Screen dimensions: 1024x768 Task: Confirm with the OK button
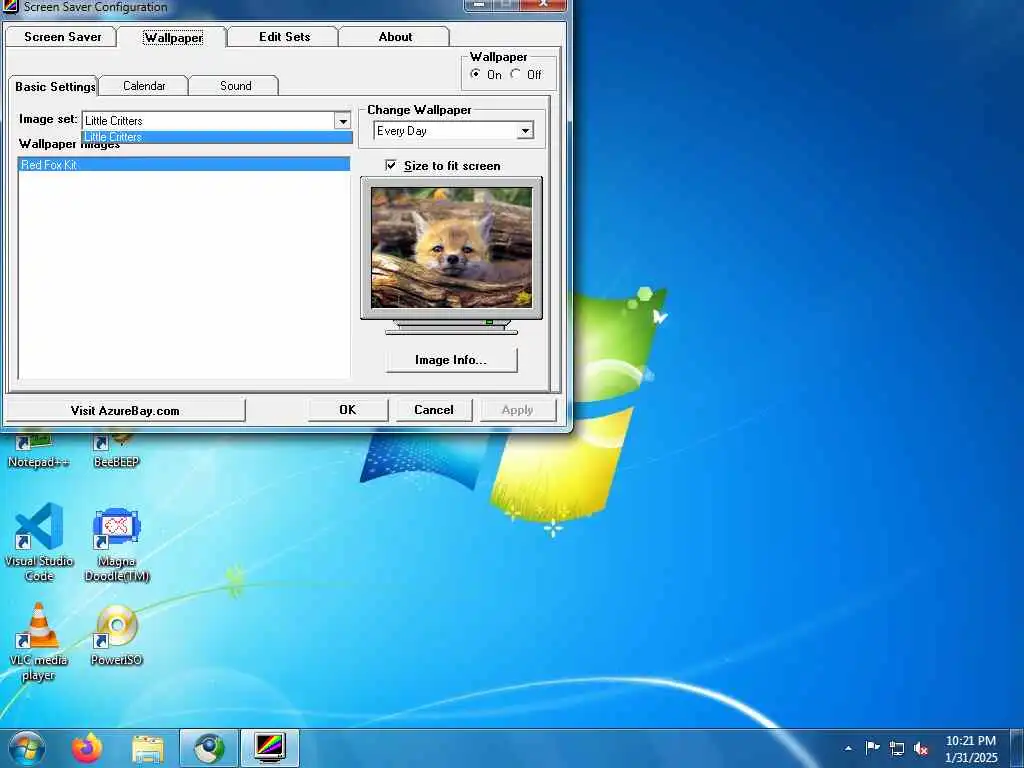point(348,410)
